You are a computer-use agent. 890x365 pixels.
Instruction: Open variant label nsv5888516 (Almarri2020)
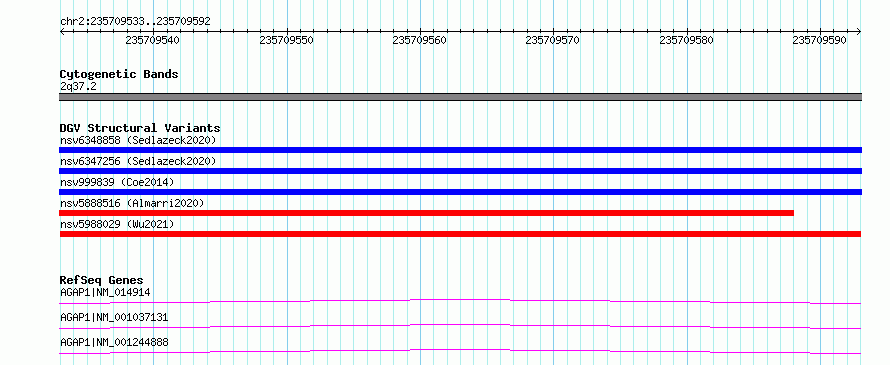[132, 203]
